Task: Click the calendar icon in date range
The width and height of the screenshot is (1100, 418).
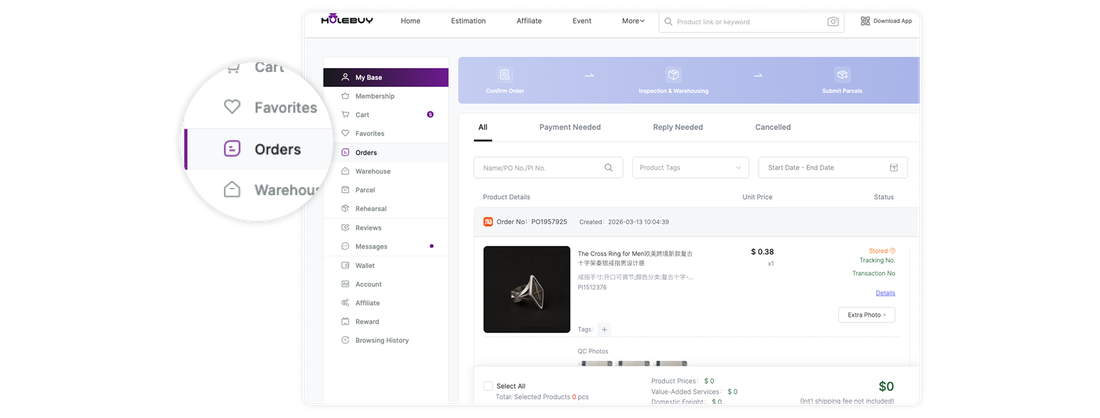Action: [x=894, y=168]
